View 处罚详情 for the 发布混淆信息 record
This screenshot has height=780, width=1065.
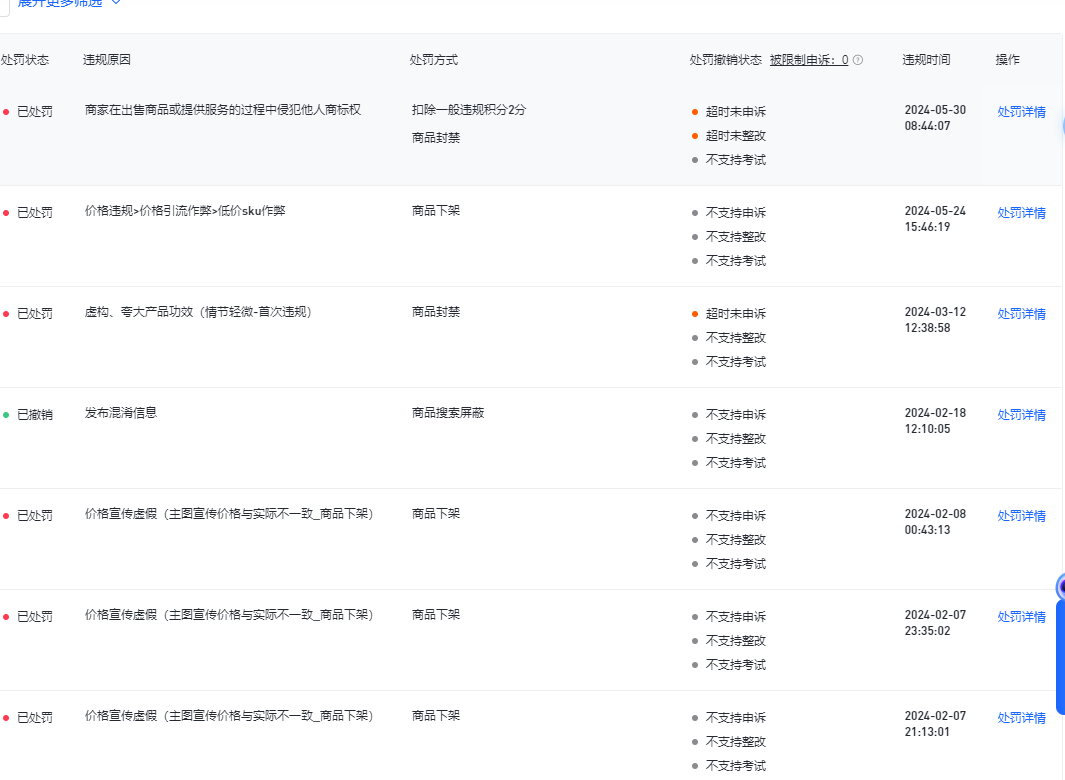click(1021, 415)
